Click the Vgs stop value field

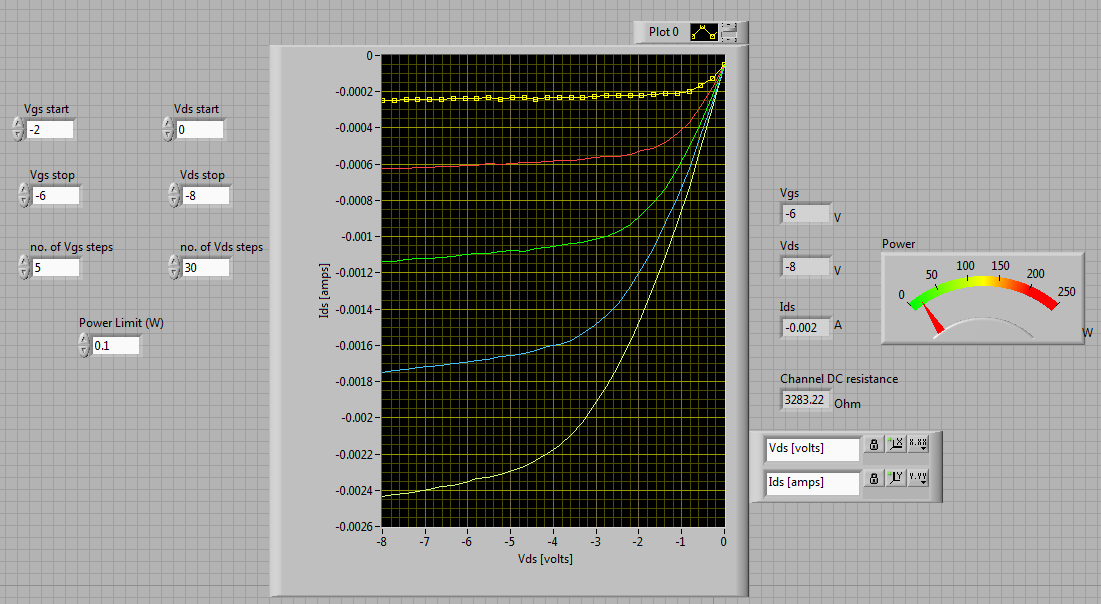coord(55,196)
